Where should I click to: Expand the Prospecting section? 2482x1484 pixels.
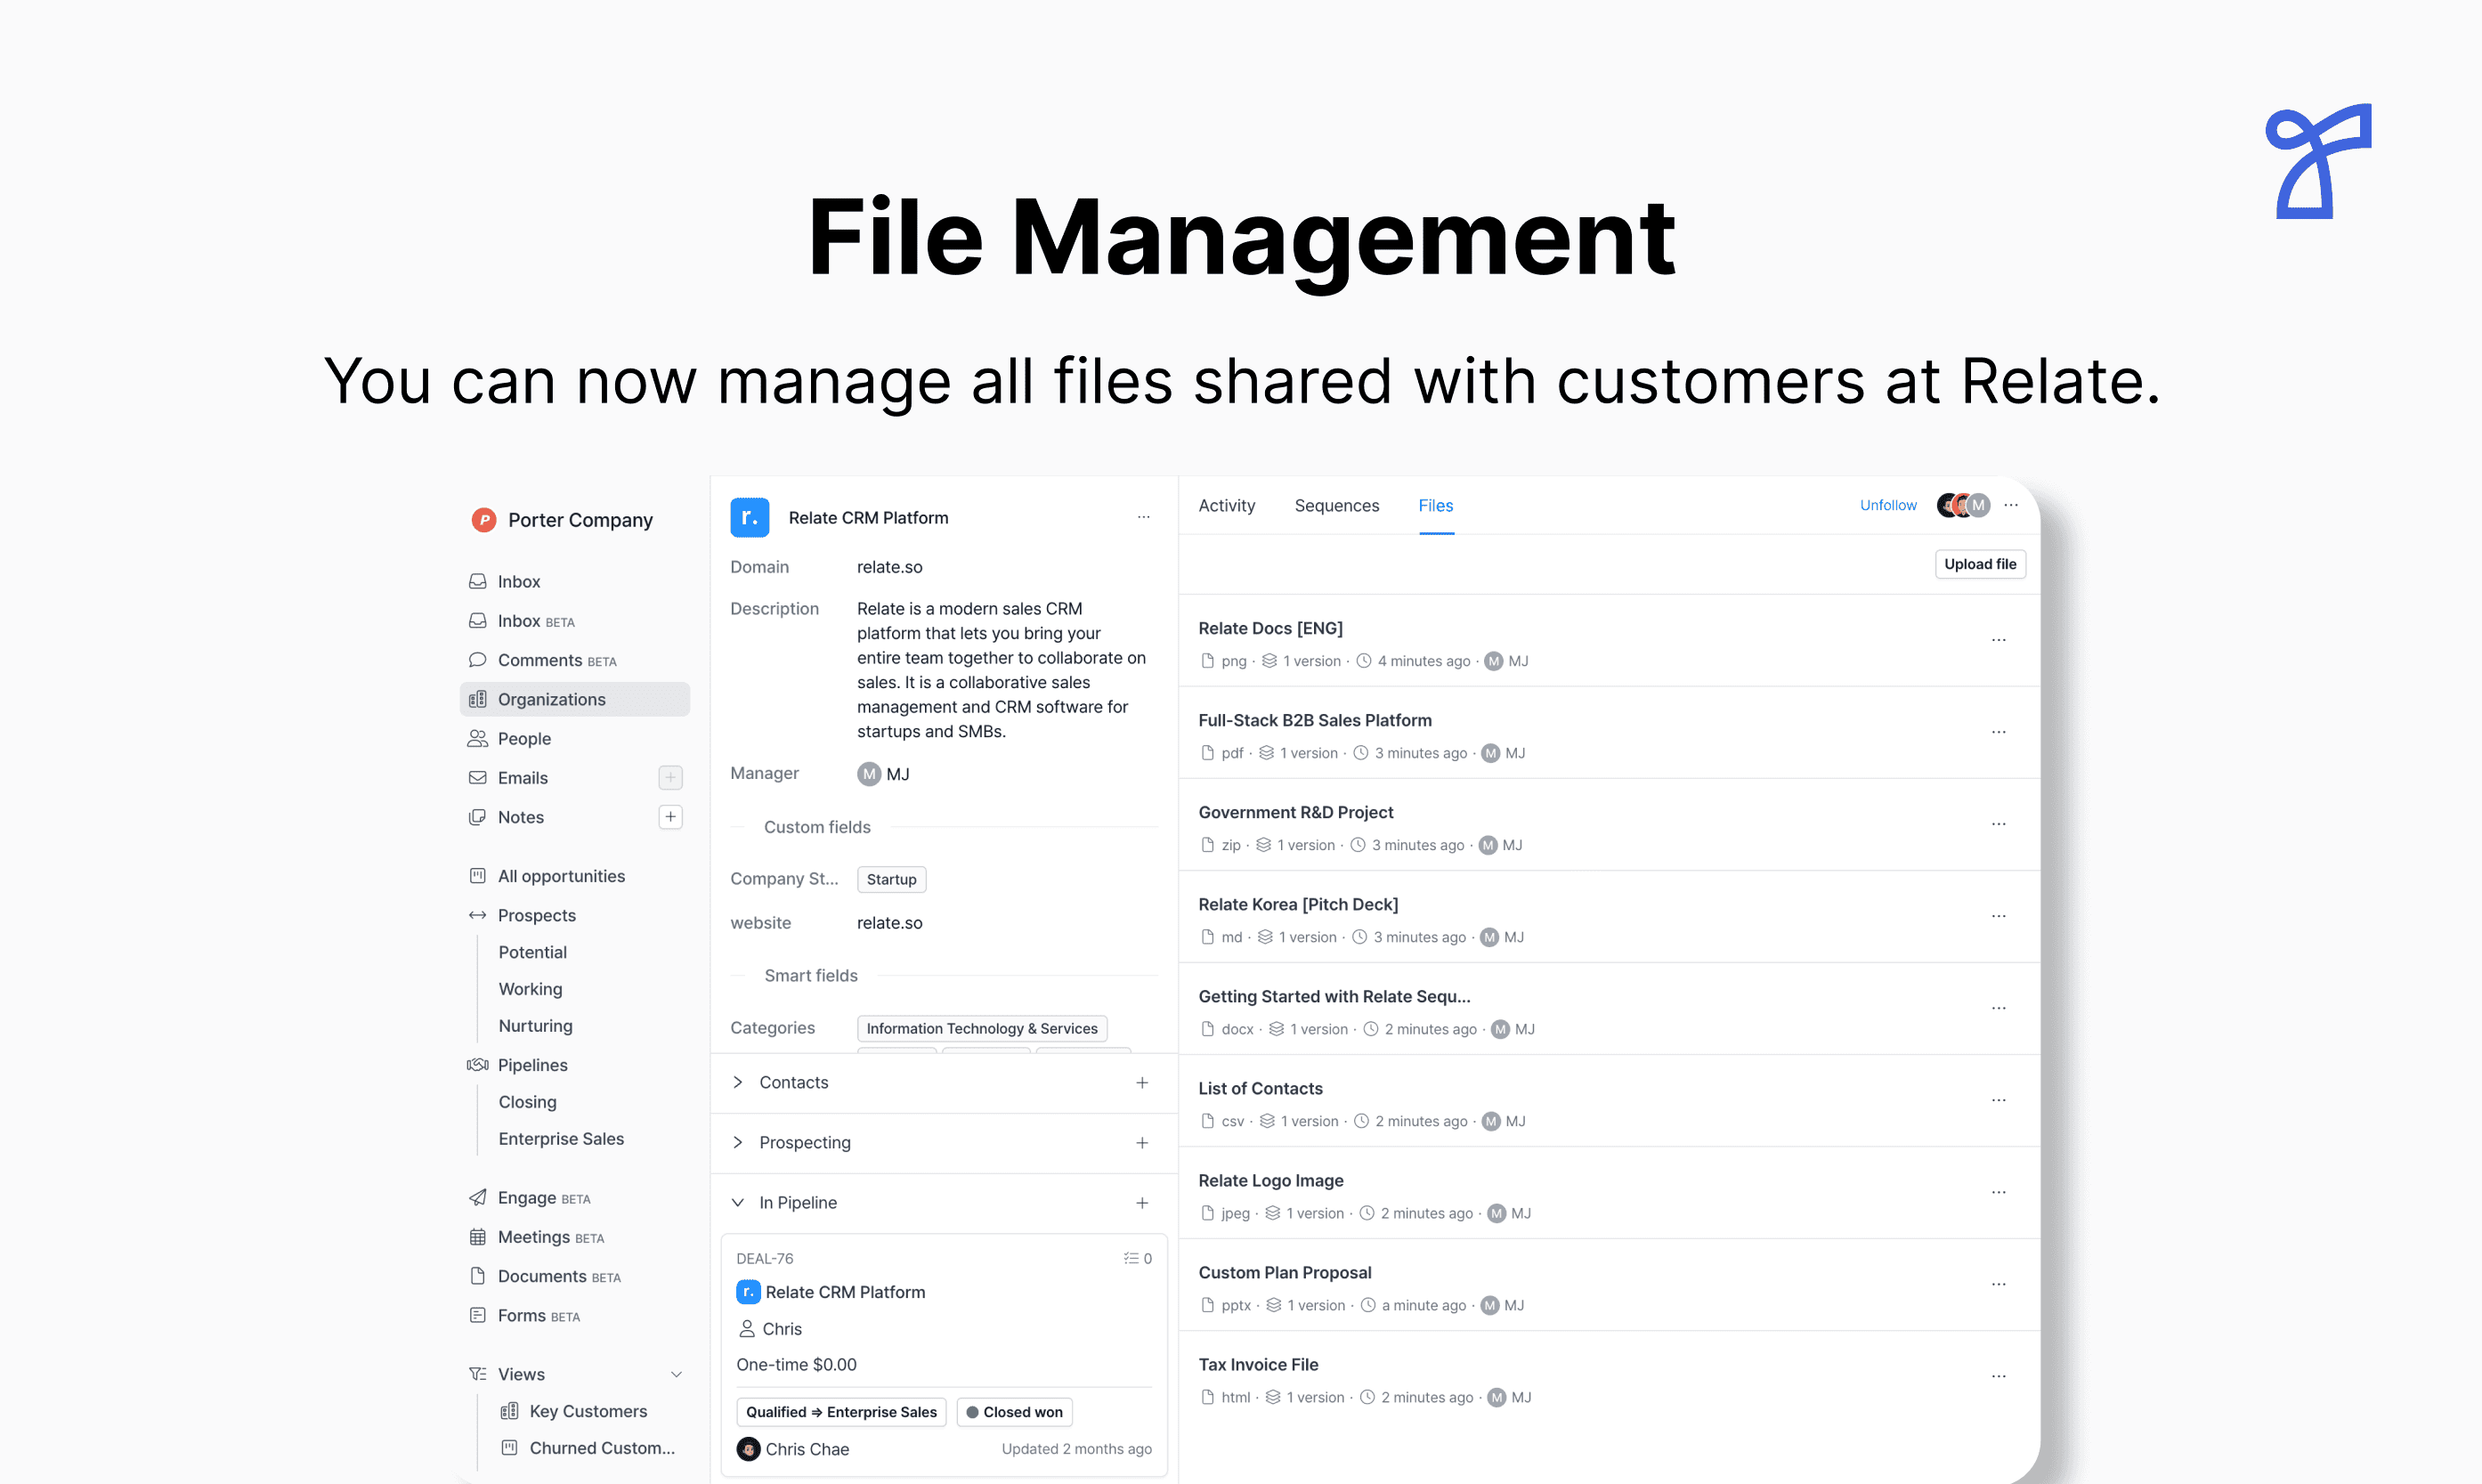(x=738, y=1142)
